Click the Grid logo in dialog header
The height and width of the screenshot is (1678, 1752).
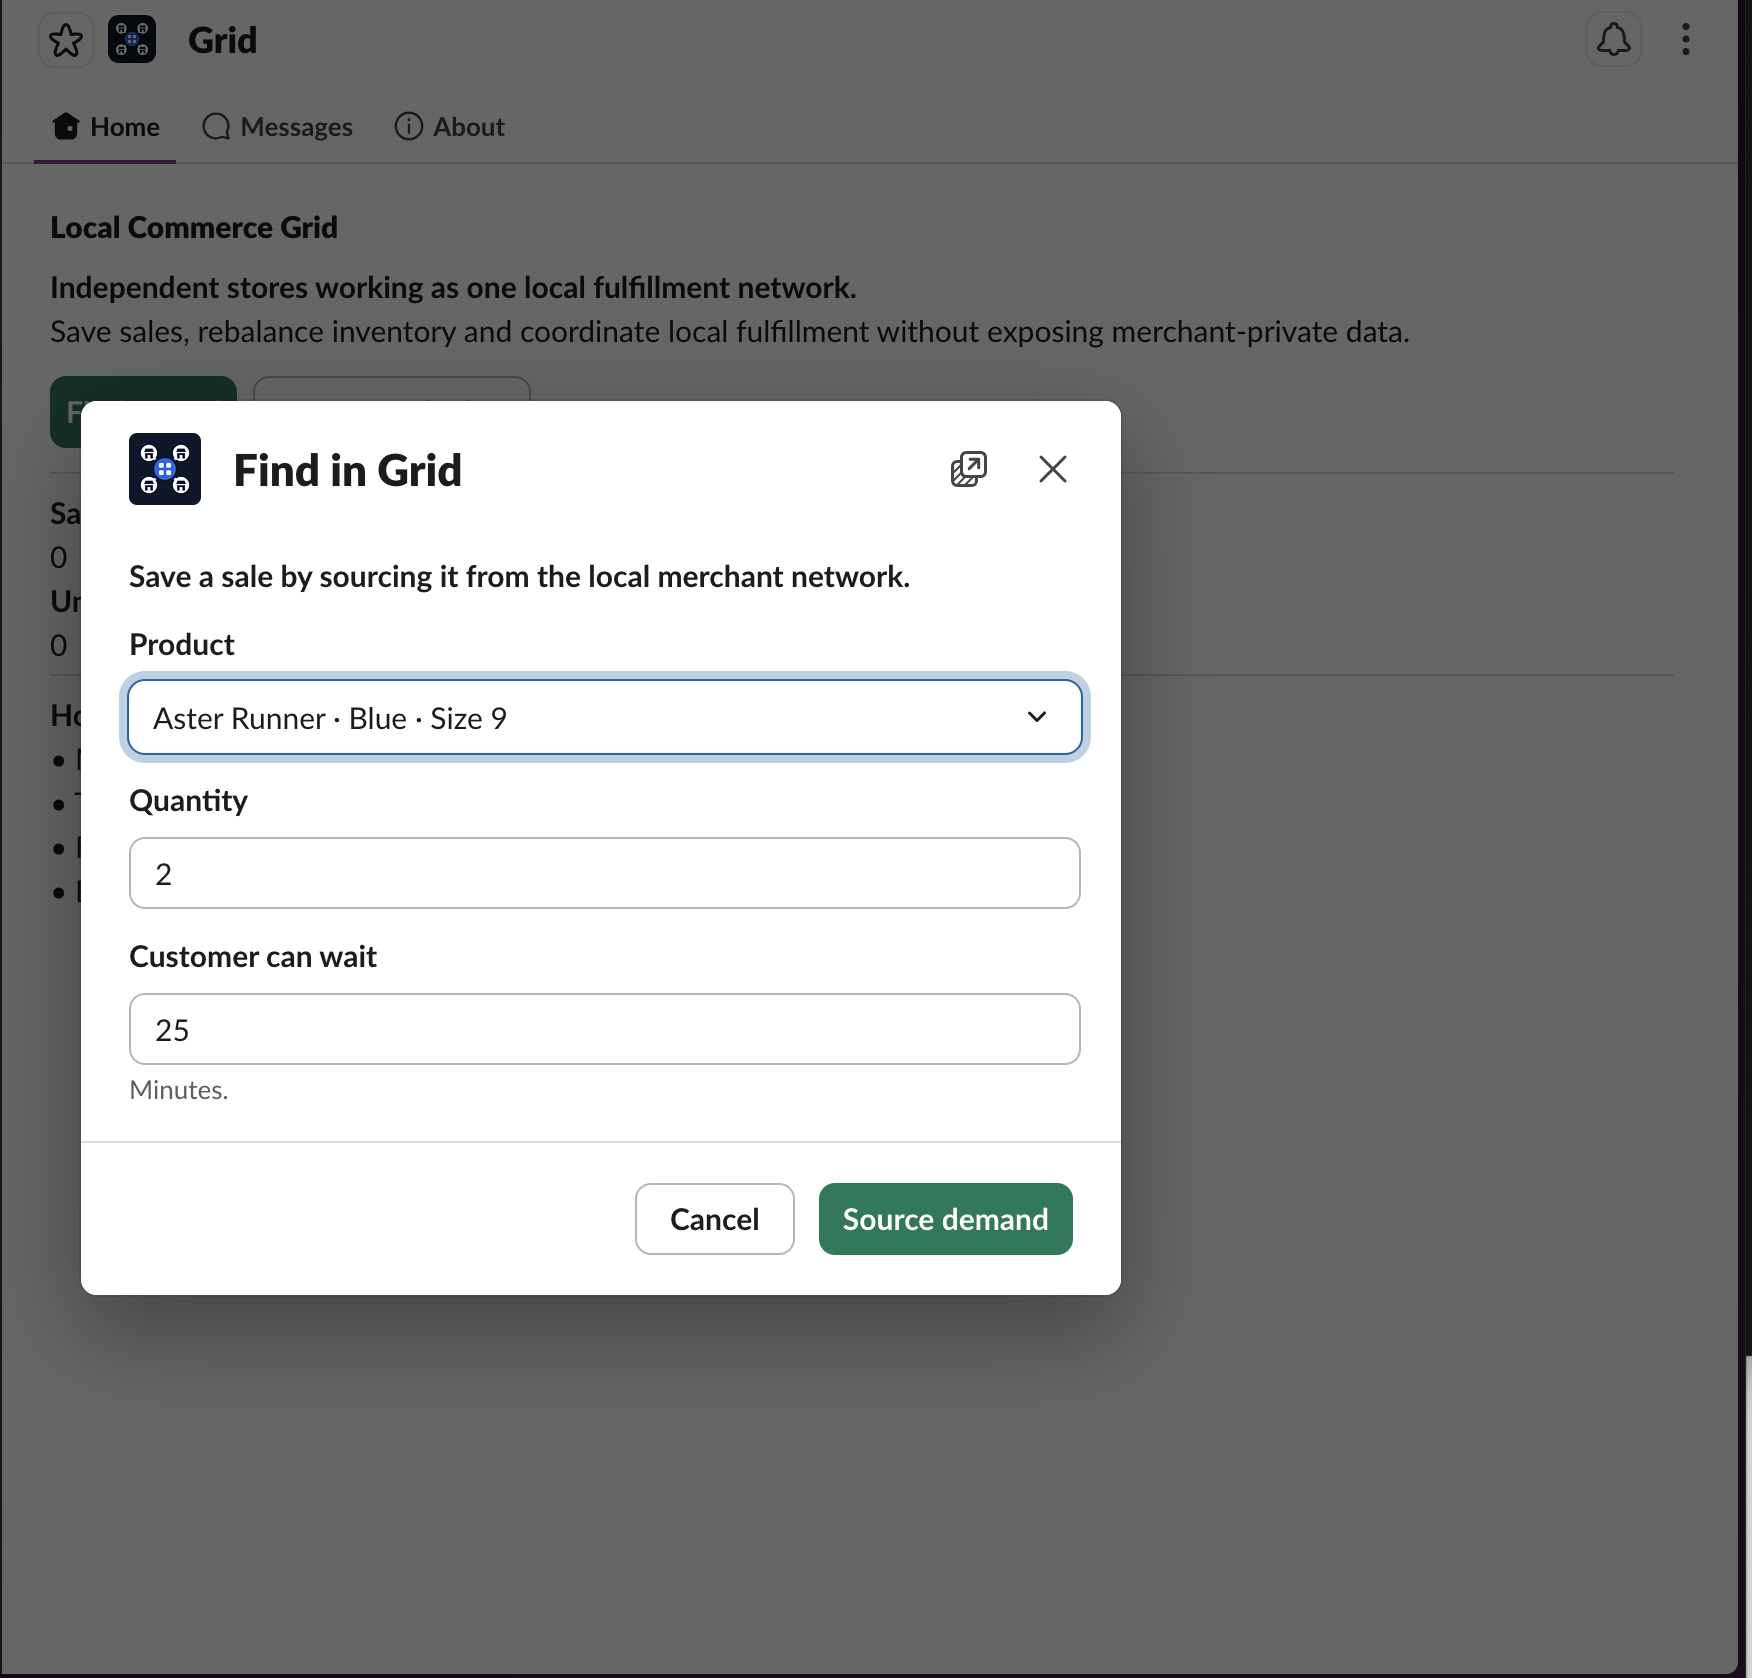click(165, 469)
